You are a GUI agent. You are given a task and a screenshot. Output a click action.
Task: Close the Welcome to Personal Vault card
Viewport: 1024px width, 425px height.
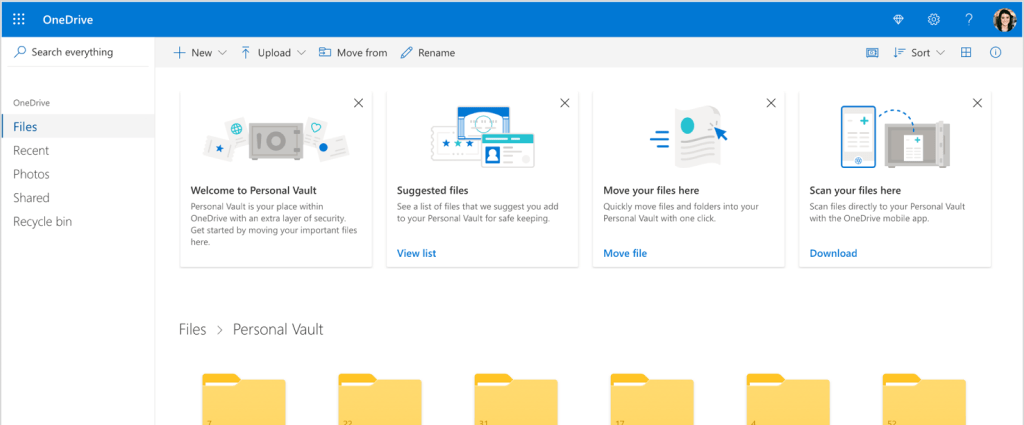pos(359,102)
